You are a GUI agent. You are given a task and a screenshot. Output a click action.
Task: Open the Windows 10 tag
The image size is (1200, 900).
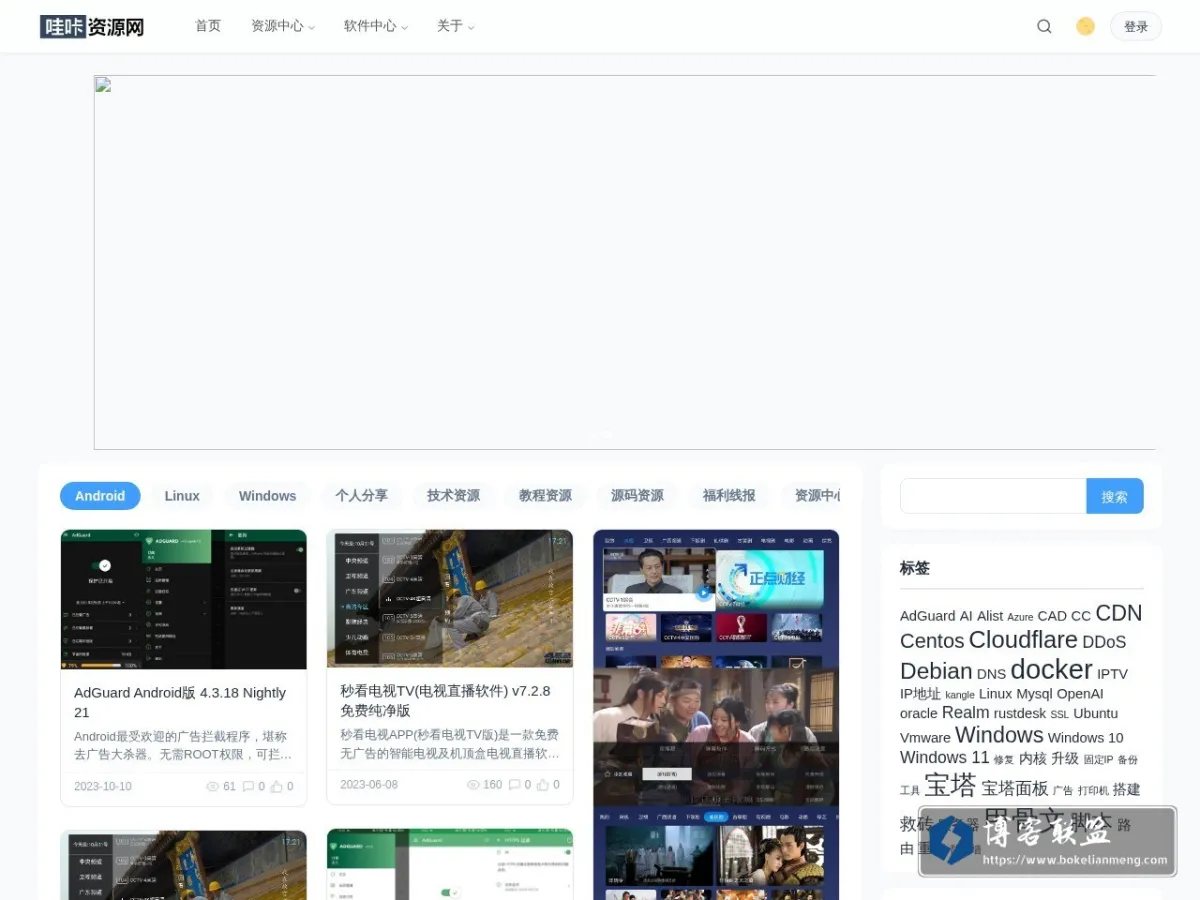click(1086, 738)
